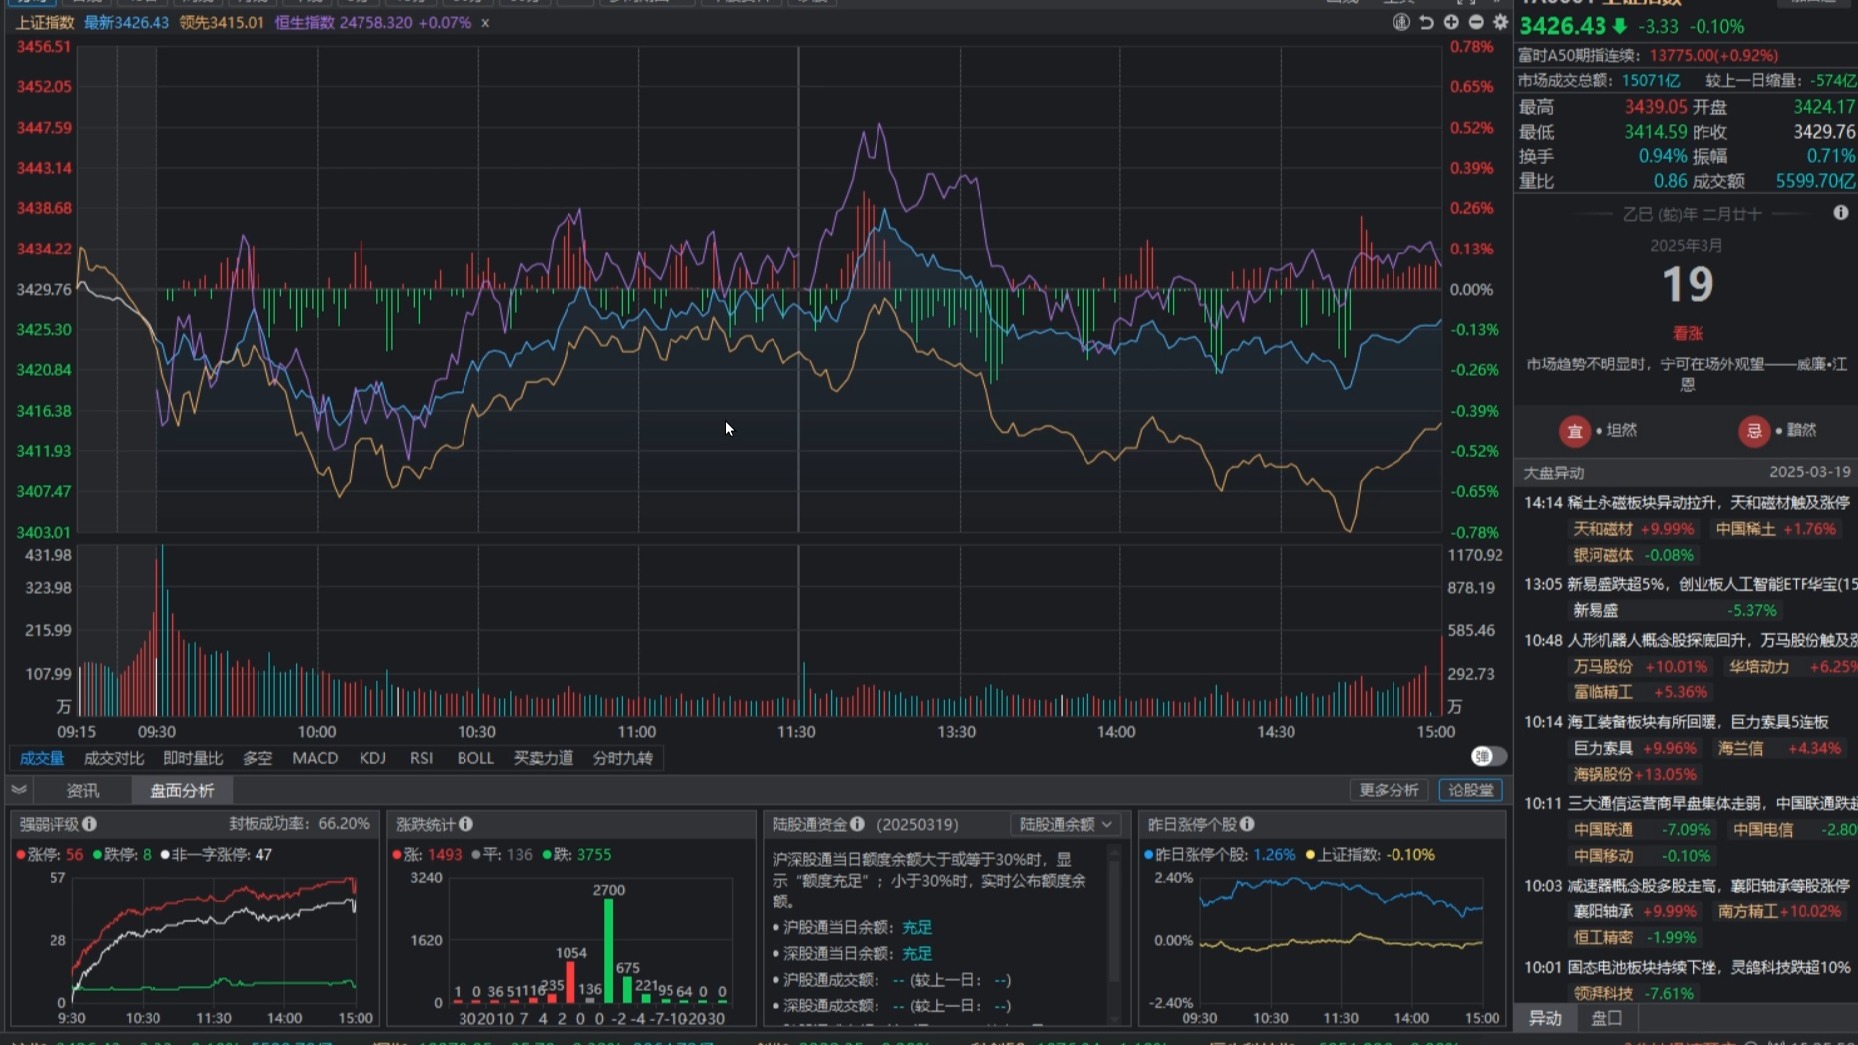Click the 论股堂 button
1858x1045 pixels.
(1470, 790)
